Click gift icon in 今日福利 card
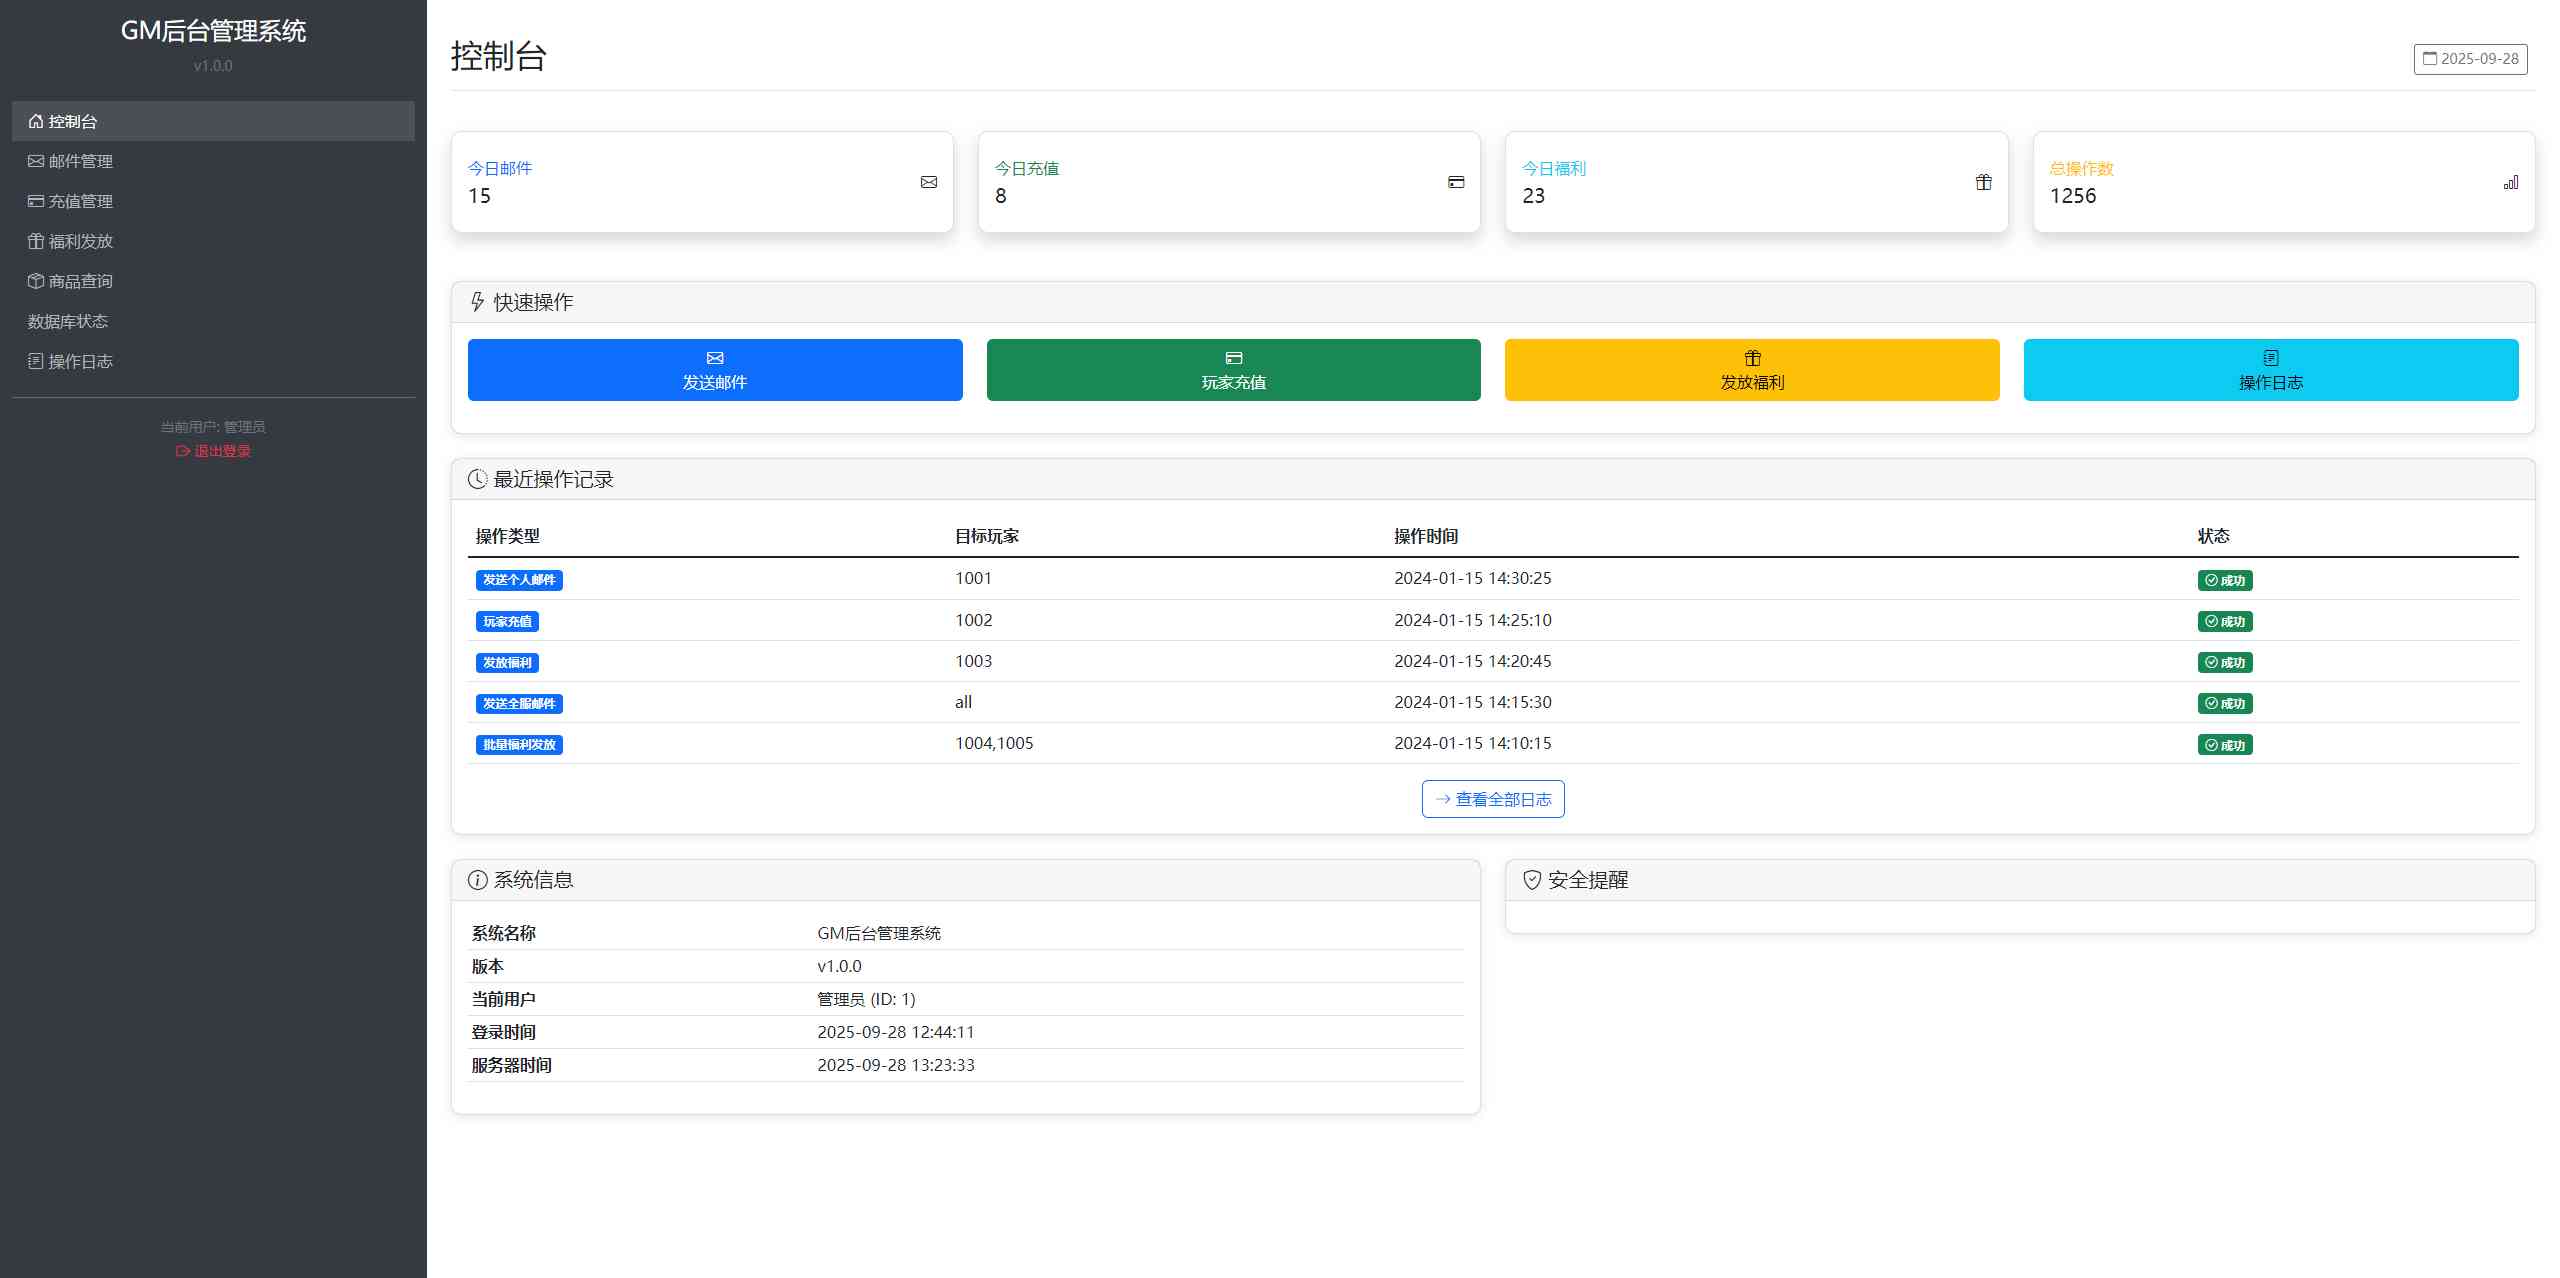Image resolution: width=2560 pixels, height=1278 pixels. 1984,182
